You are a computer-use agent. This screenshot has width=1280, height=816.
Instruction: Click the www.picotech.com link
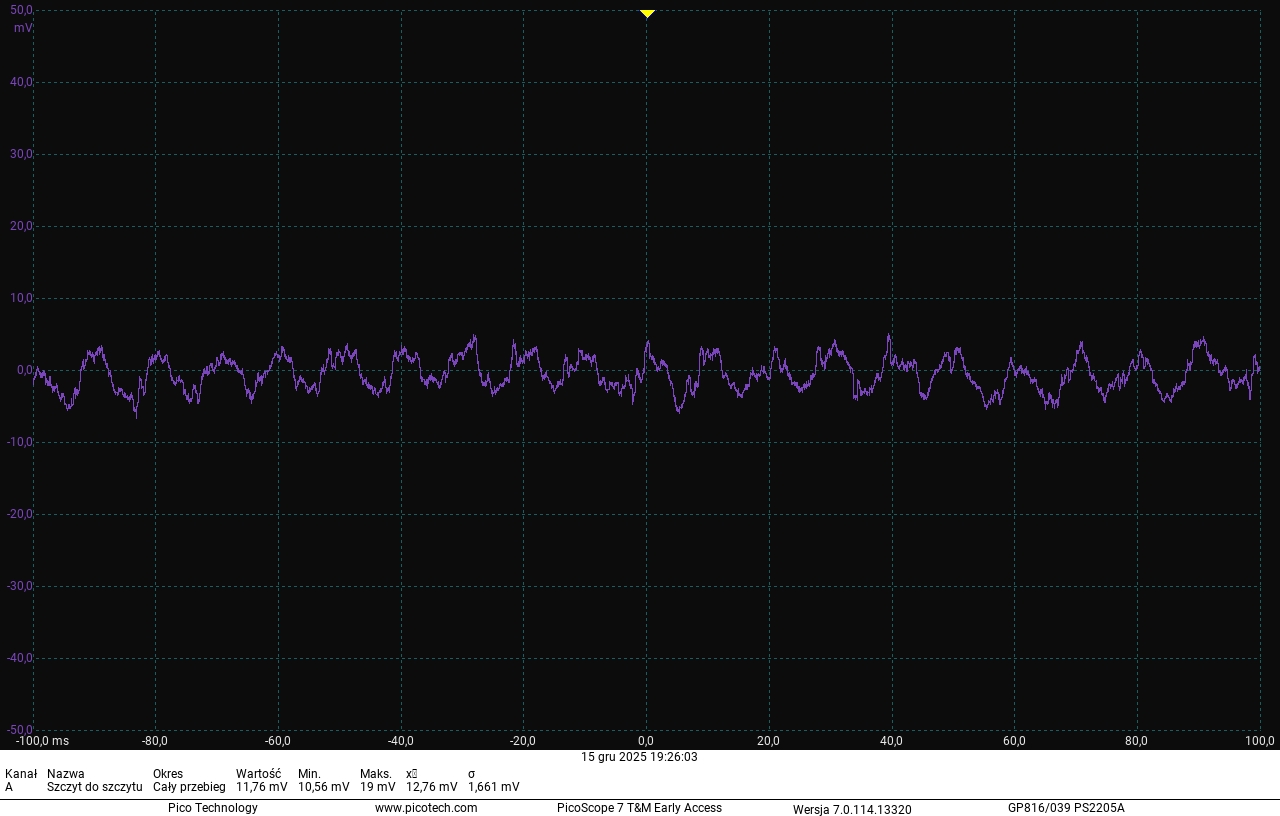point(426,808)
